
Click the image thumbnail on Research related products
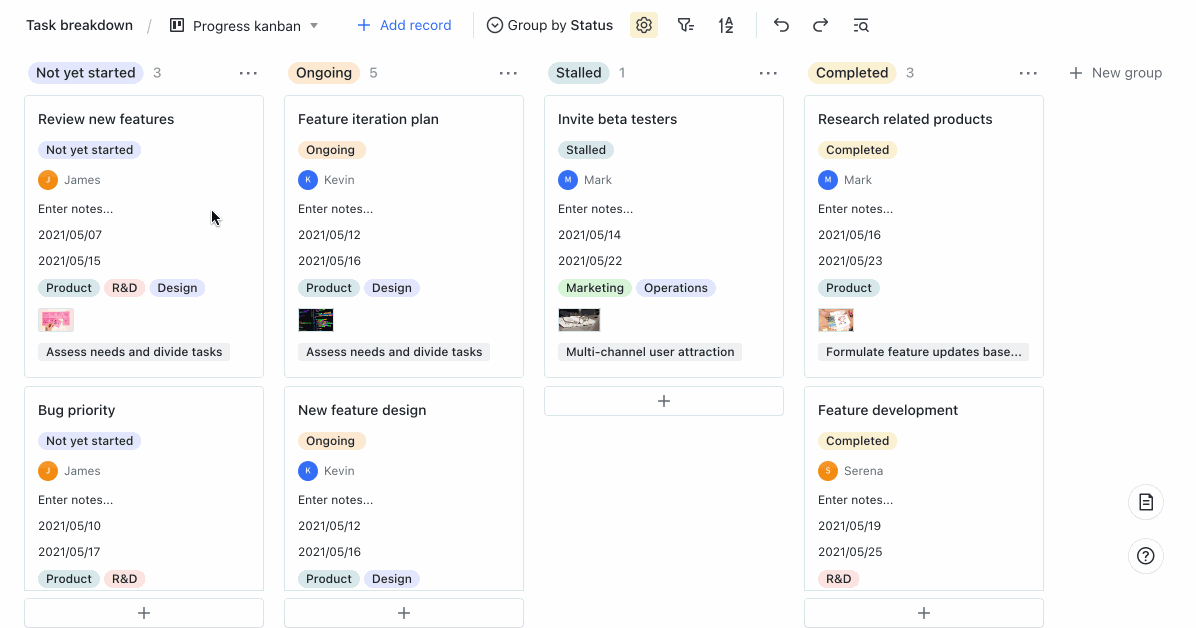pyautogui.click(x=836, y=319)
